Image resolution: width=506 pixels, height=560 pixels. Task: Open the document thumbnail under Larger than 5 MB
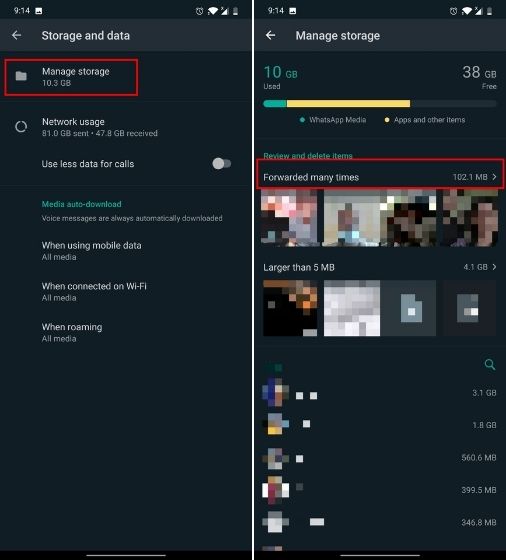pyautogui.click(x=409, y=308)
